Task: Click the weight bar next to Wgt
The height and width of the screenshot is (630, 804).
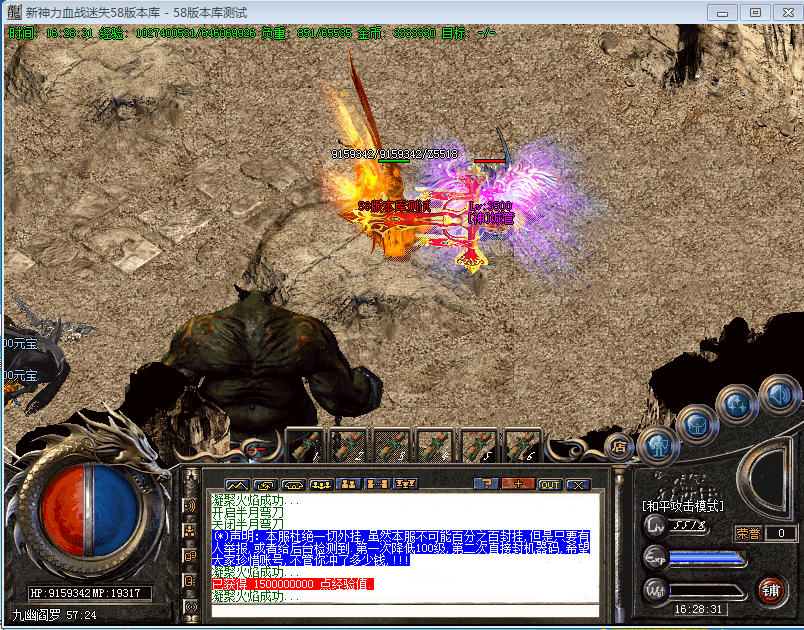Action: pyautogui.click(x=707, y=591)
